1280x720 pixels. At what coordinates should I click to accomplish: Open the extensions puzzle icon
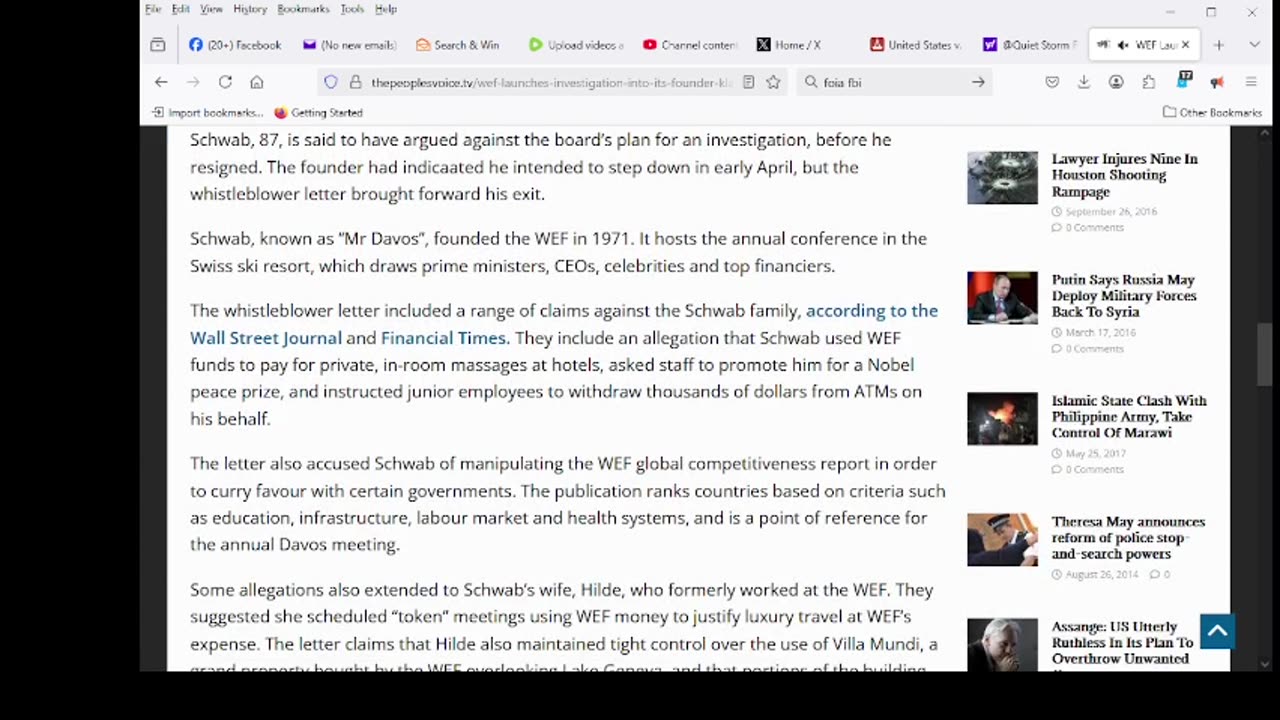[1148, 82]
